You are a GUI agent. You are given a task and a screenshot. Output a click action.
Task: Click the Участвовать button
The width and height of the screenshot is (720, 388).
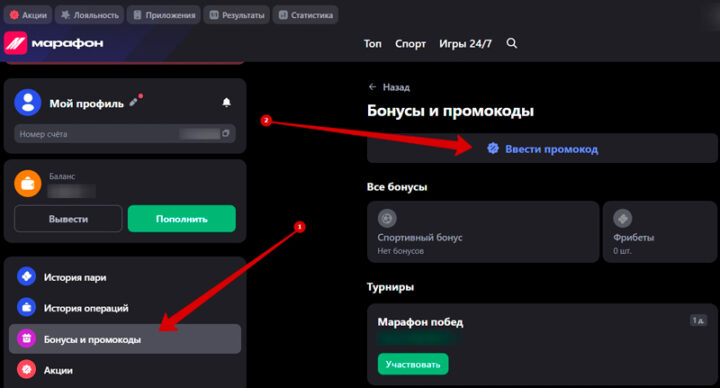pyautogui.click(x=413, y=364)
